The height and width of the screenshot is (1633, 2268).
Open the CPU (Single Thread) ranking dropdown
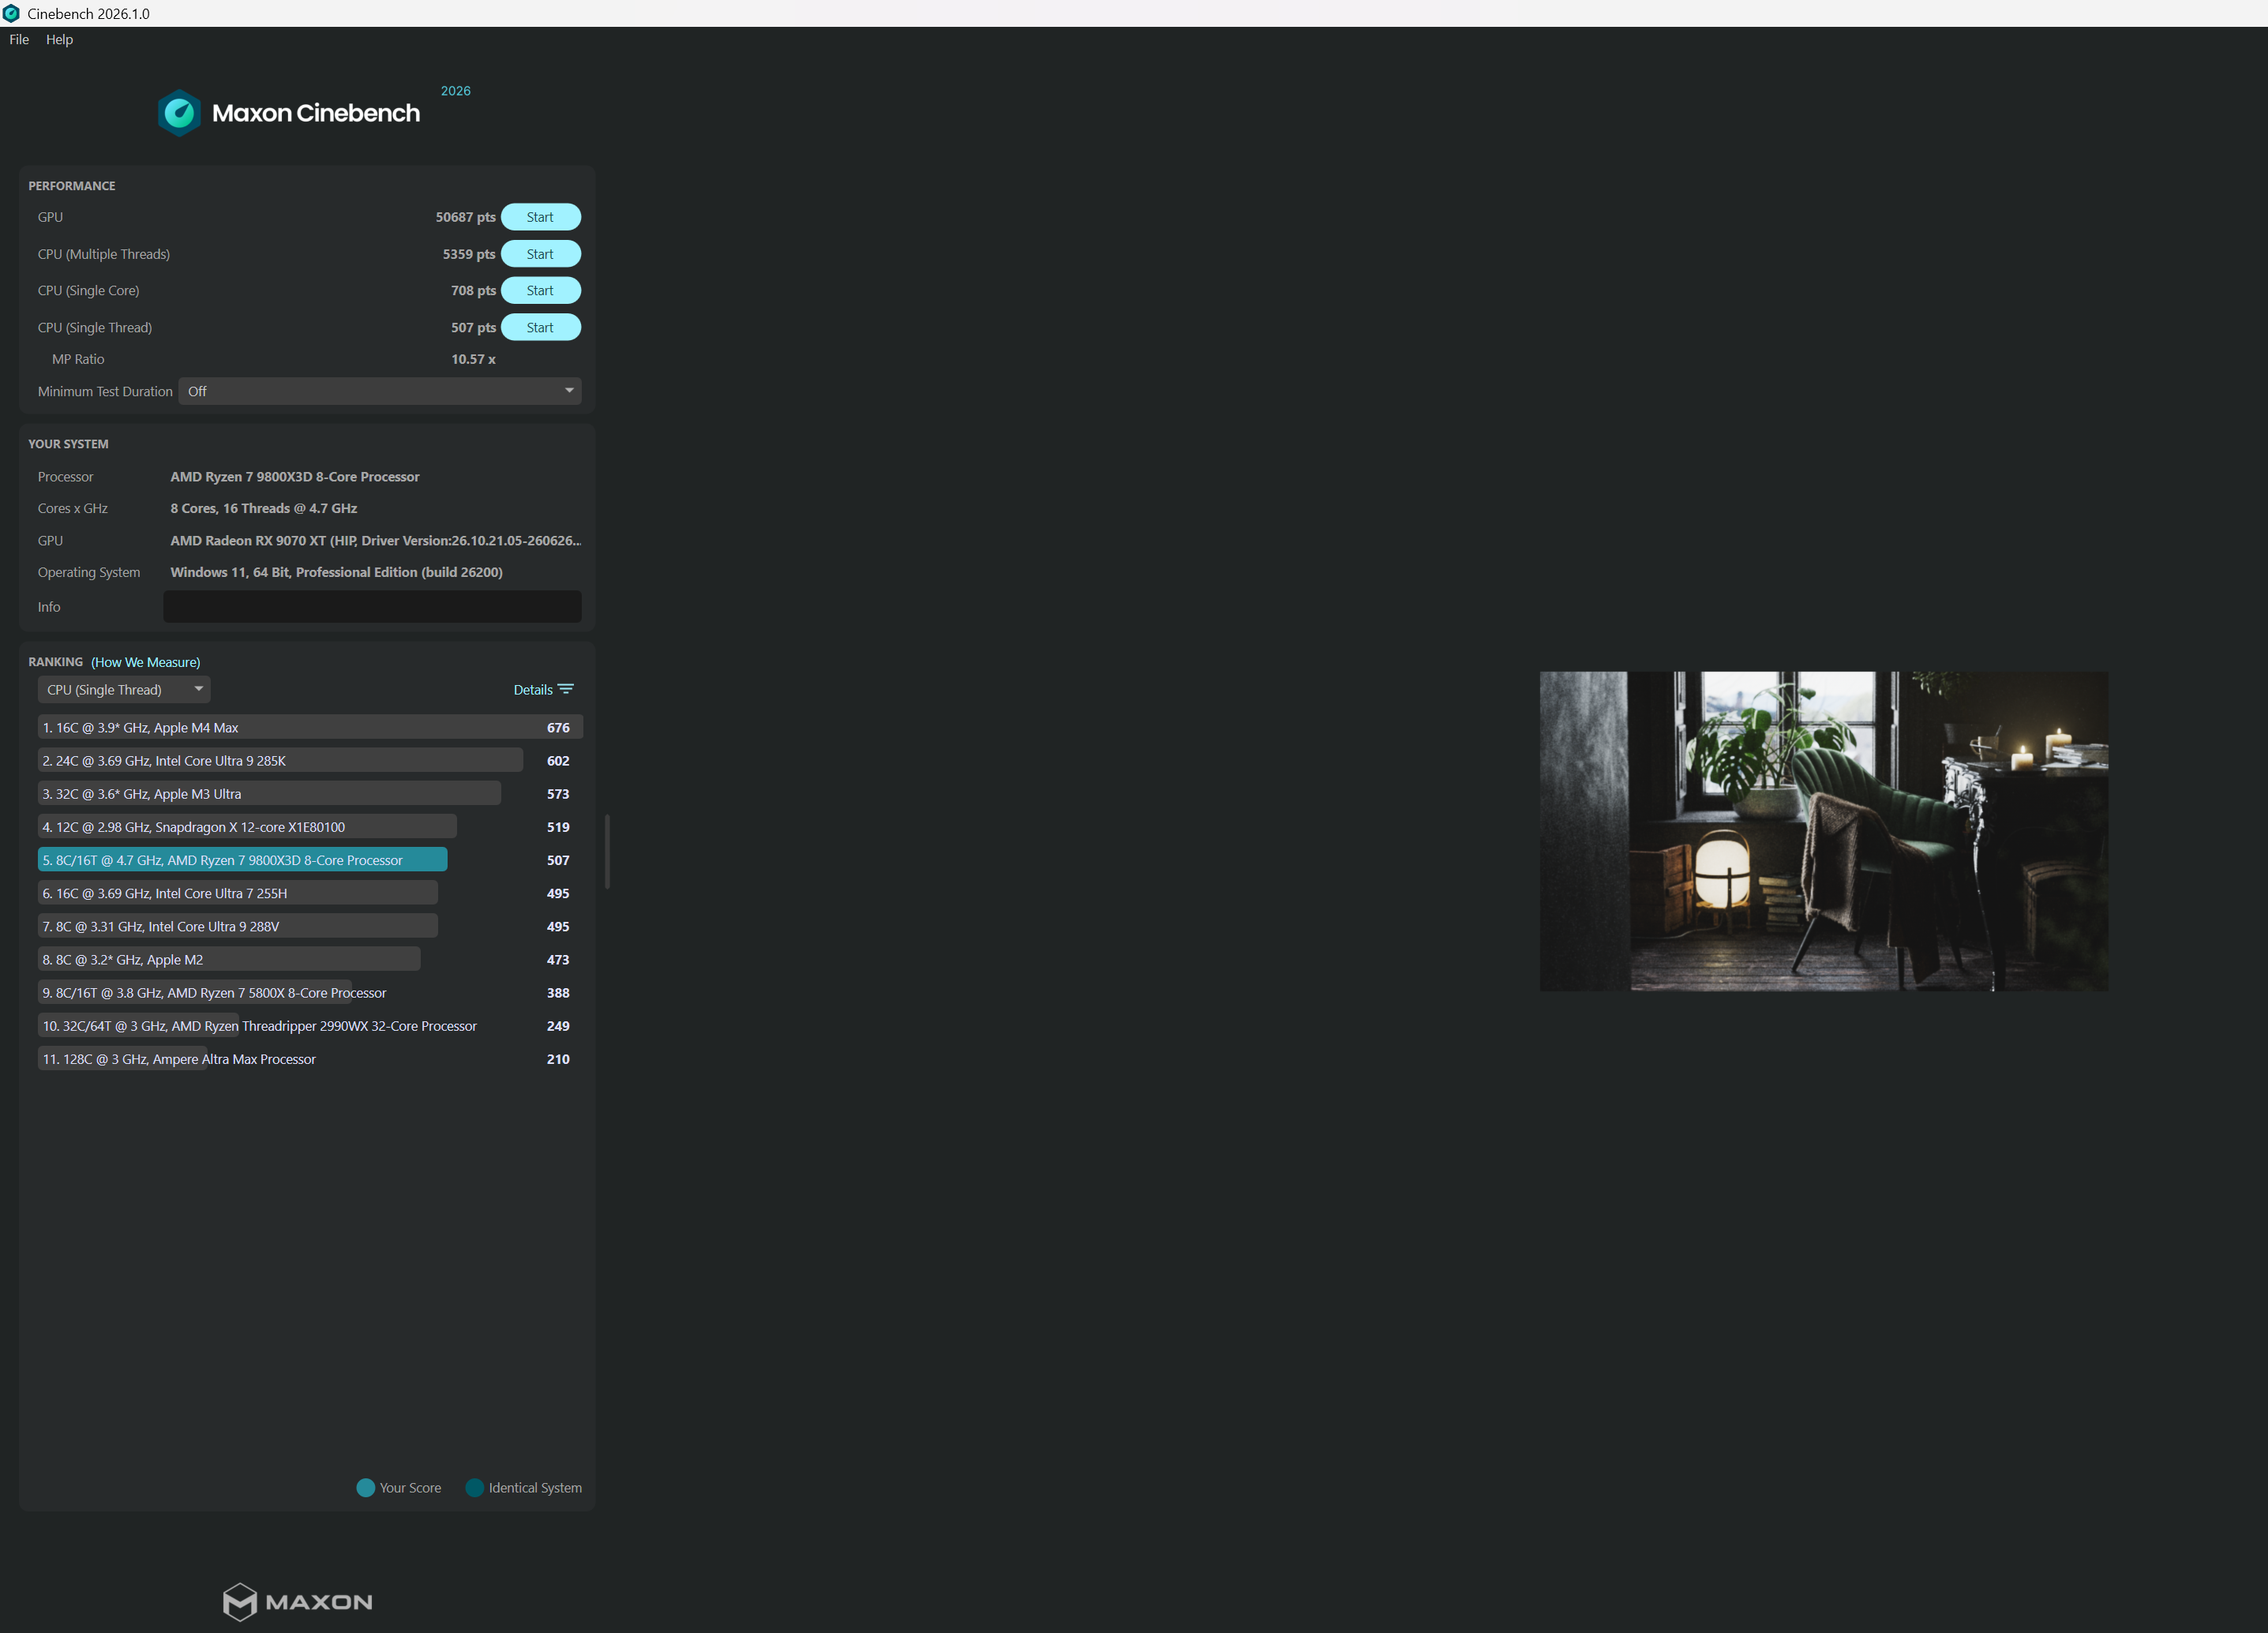pos(124,689)
